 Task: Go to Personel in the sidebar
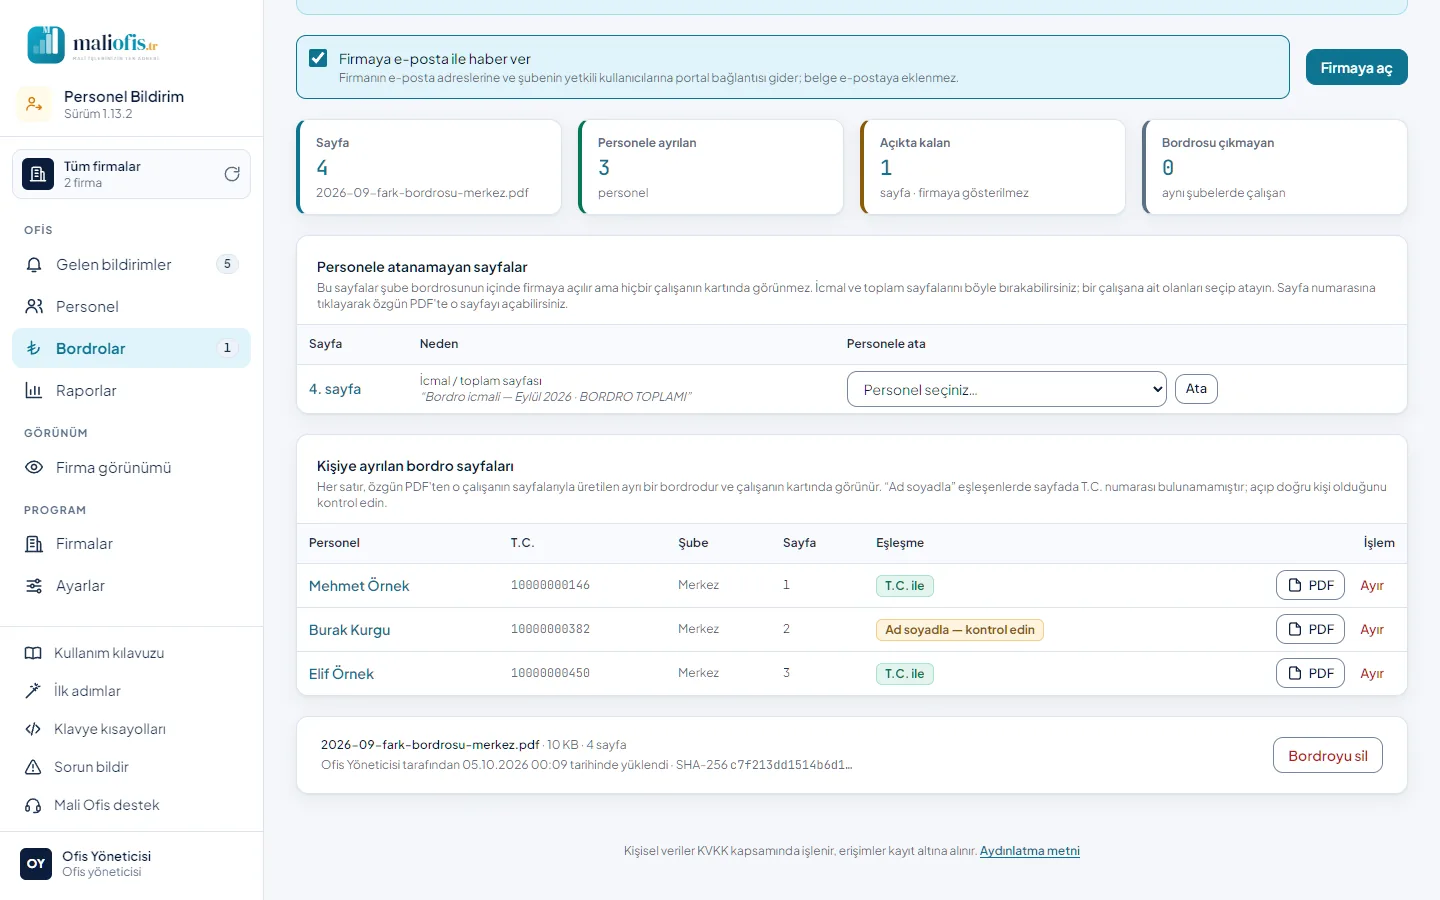pos(131,307)
